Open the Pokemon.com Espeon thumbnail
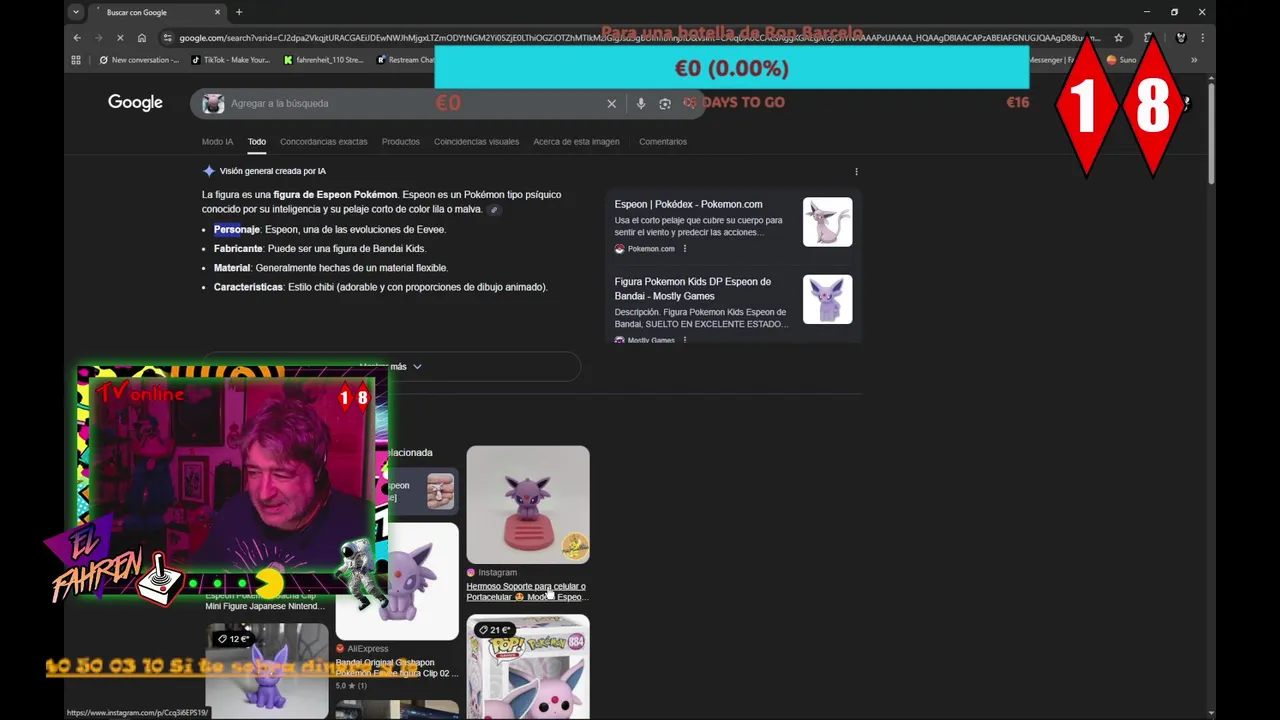The height and width of the screenshot is (720, 1280). [x=827, y=222]
